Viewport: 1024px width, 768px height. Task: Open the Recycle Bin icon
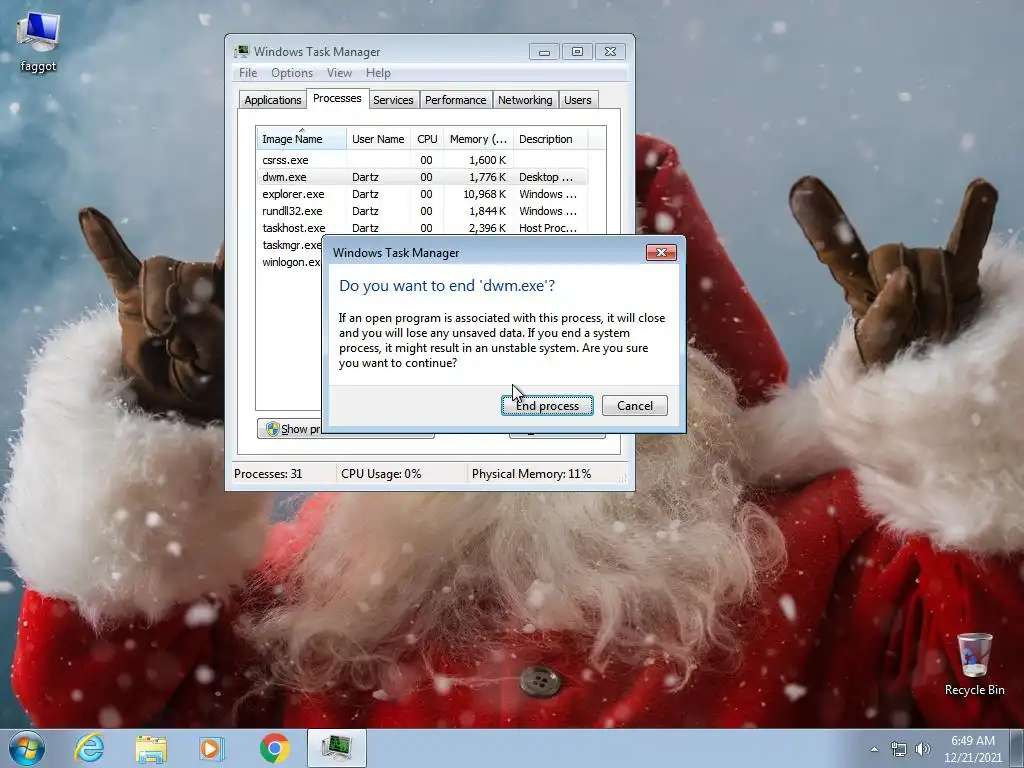974,664
